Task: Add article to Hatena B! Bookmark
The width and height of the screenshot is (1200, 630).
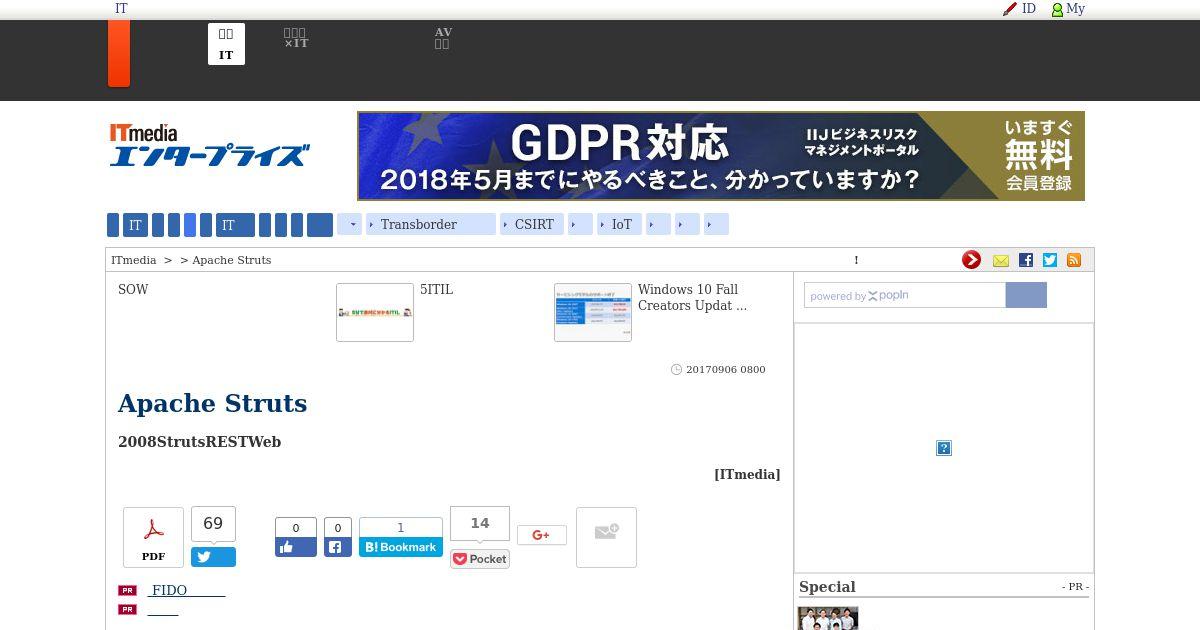Action: pos(401,547)
